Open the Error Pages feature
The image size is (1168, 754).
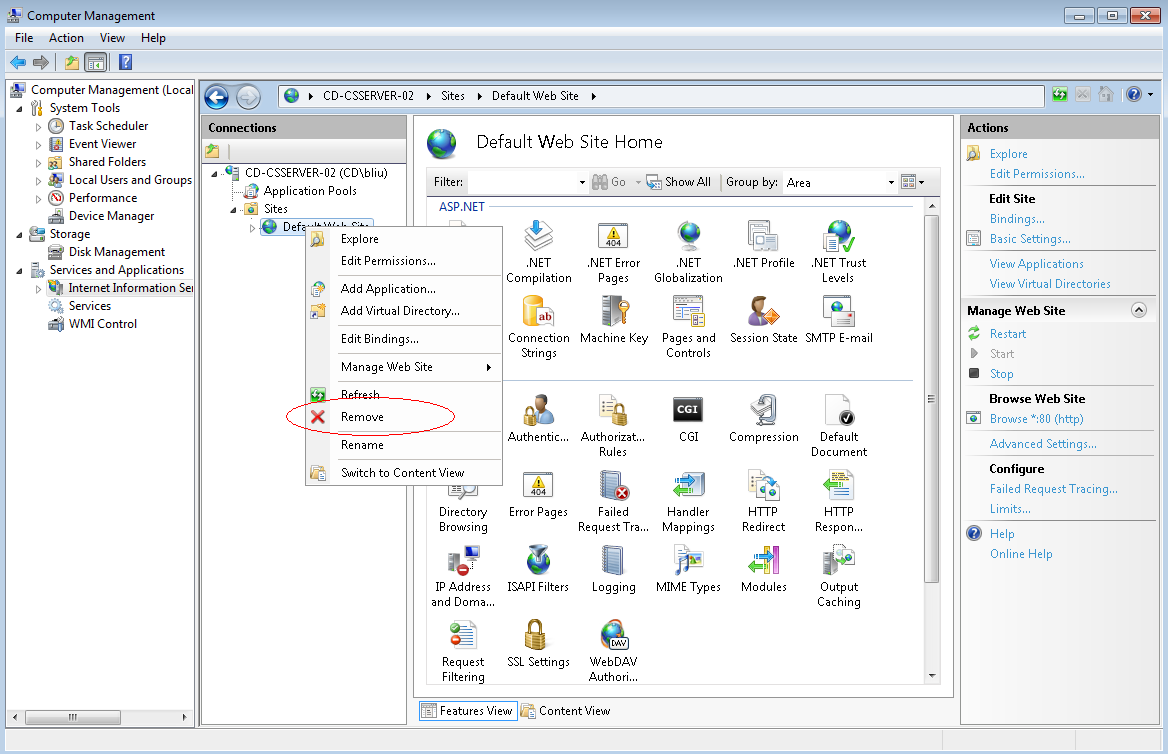point(538,494)
